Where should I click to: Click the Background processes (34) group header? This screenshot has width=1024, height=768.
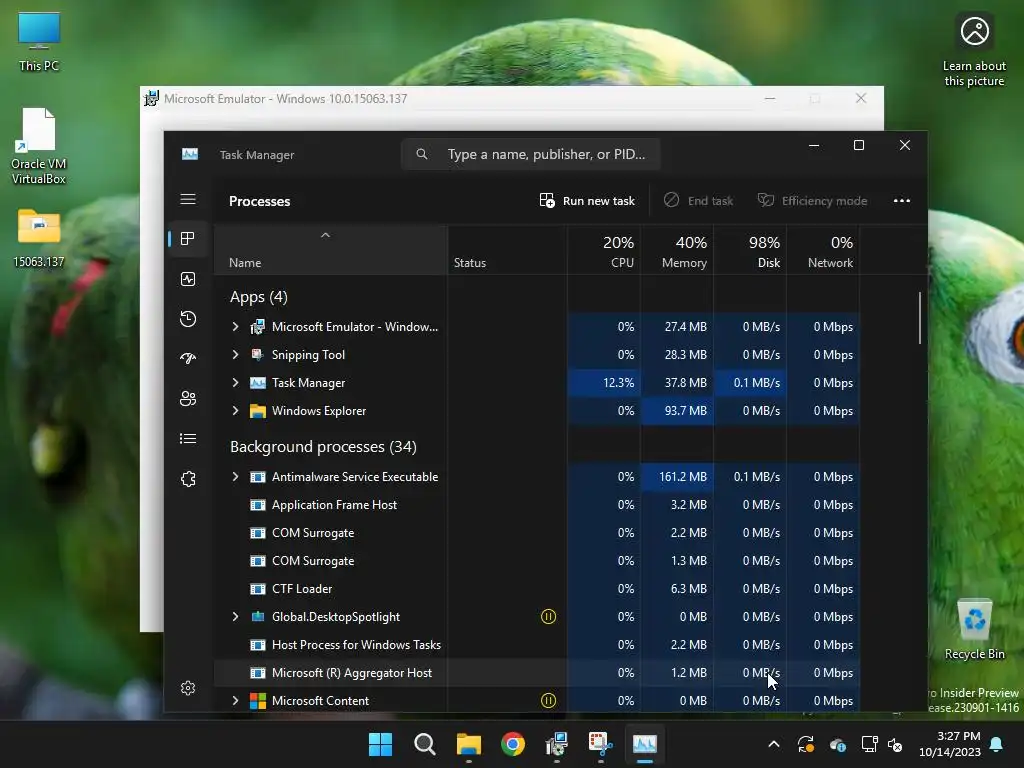click(x=323, y=447)
